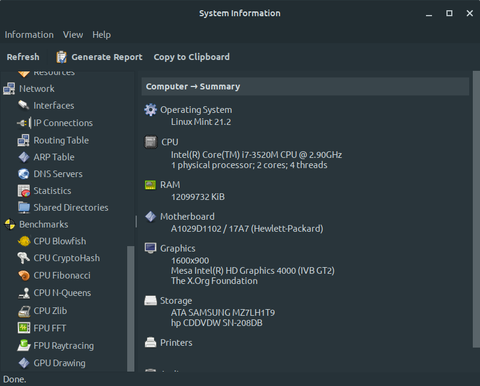This screenshot has width=480, height=386.
Task: Click the Generate Report clipboard icon
Action: (x=61, y=57)
